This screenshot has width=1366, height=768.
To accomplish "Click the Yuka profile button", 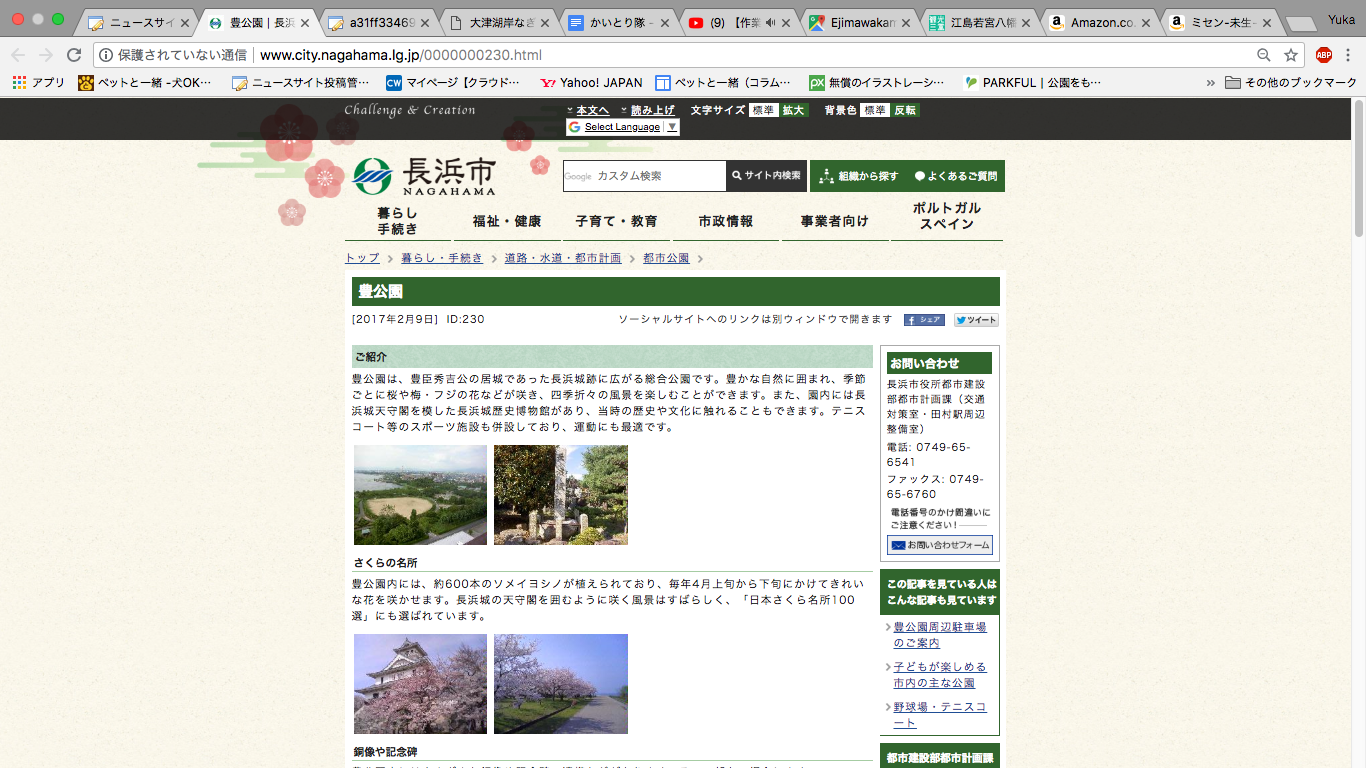I will coord(1340,19).
